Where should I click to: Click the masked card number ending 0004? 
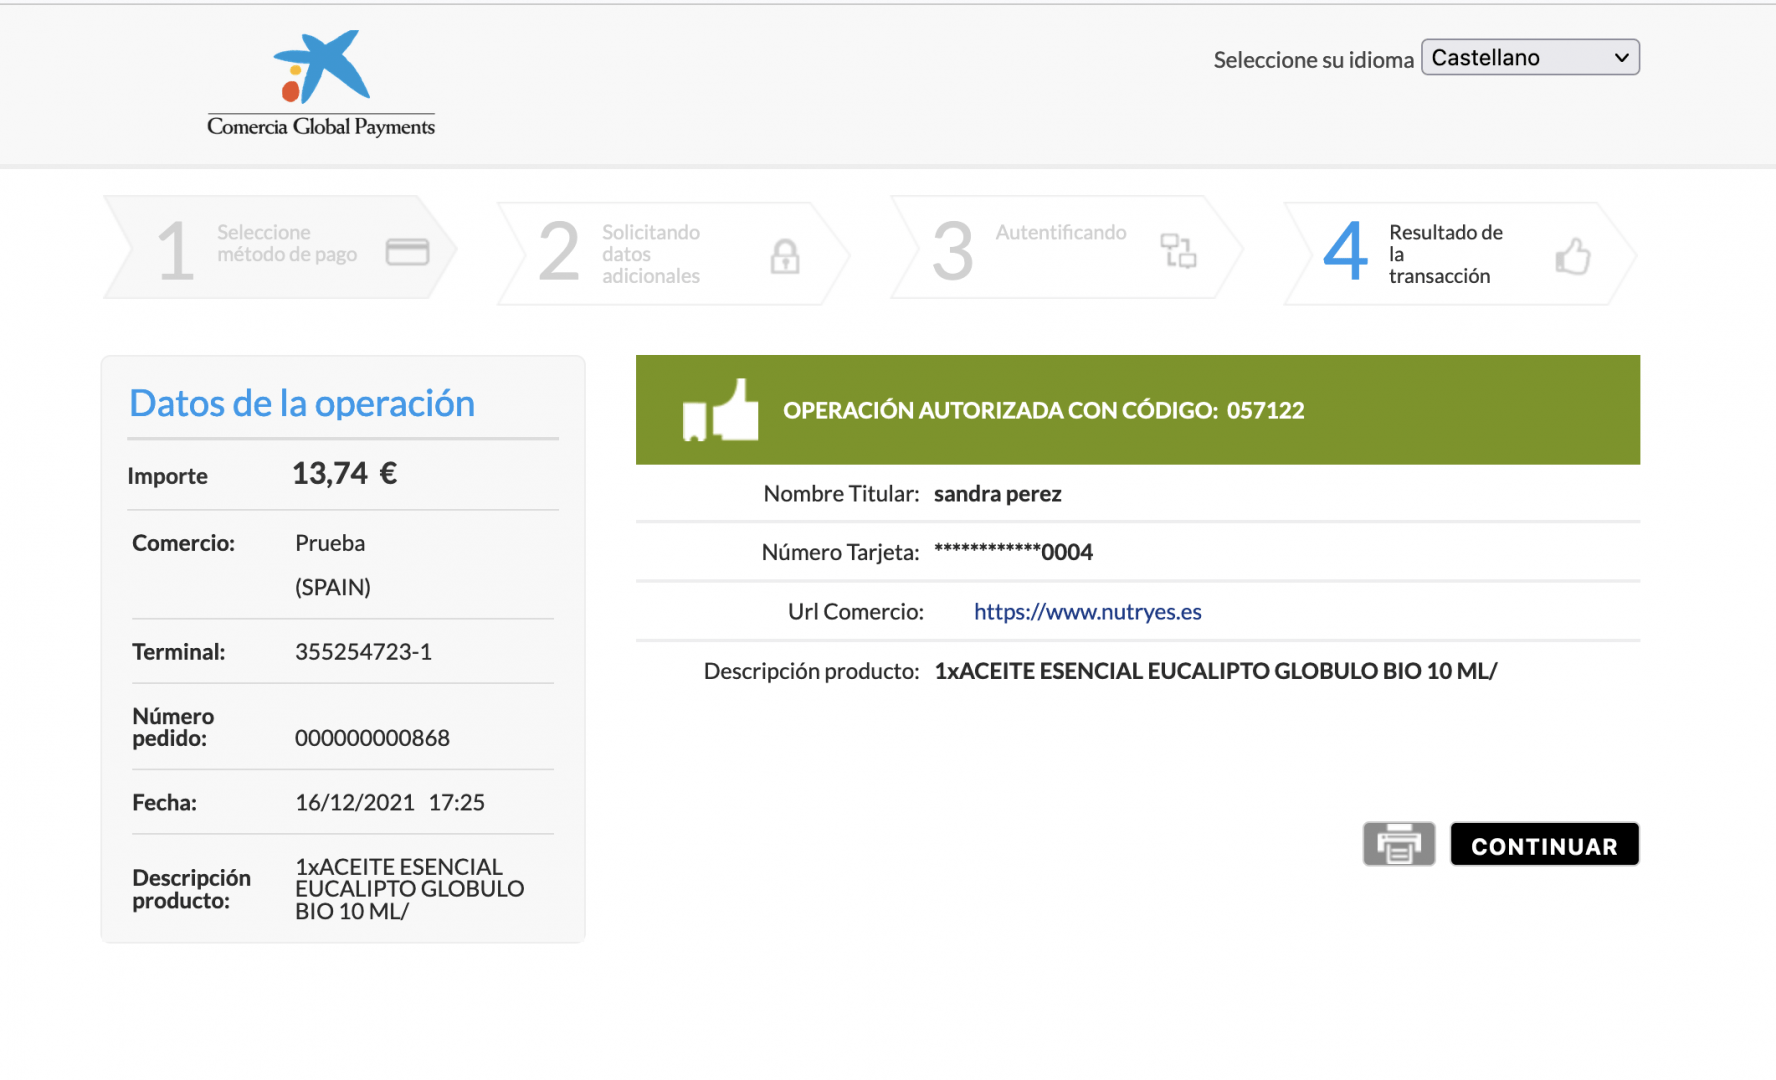(x=1013, y=552)
